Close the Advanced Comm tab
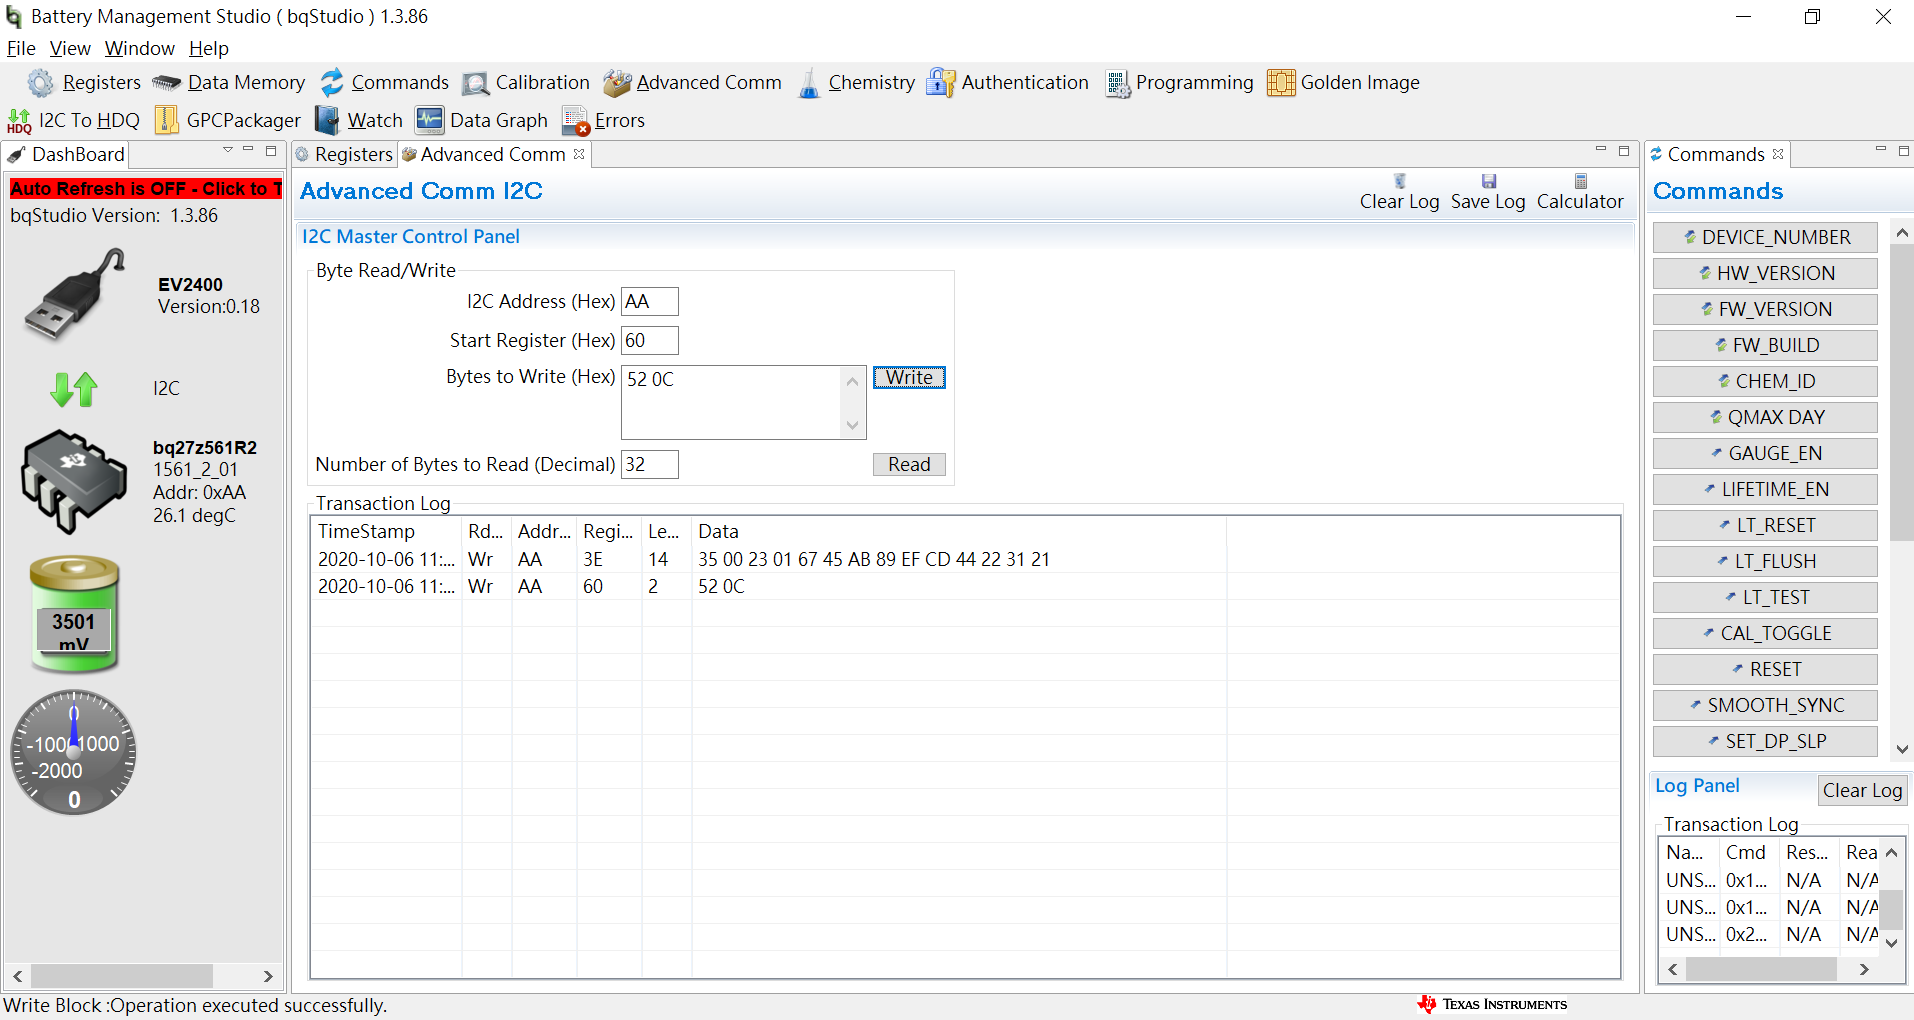This screenshot has width=1914, height=1020. coord(579,154)
